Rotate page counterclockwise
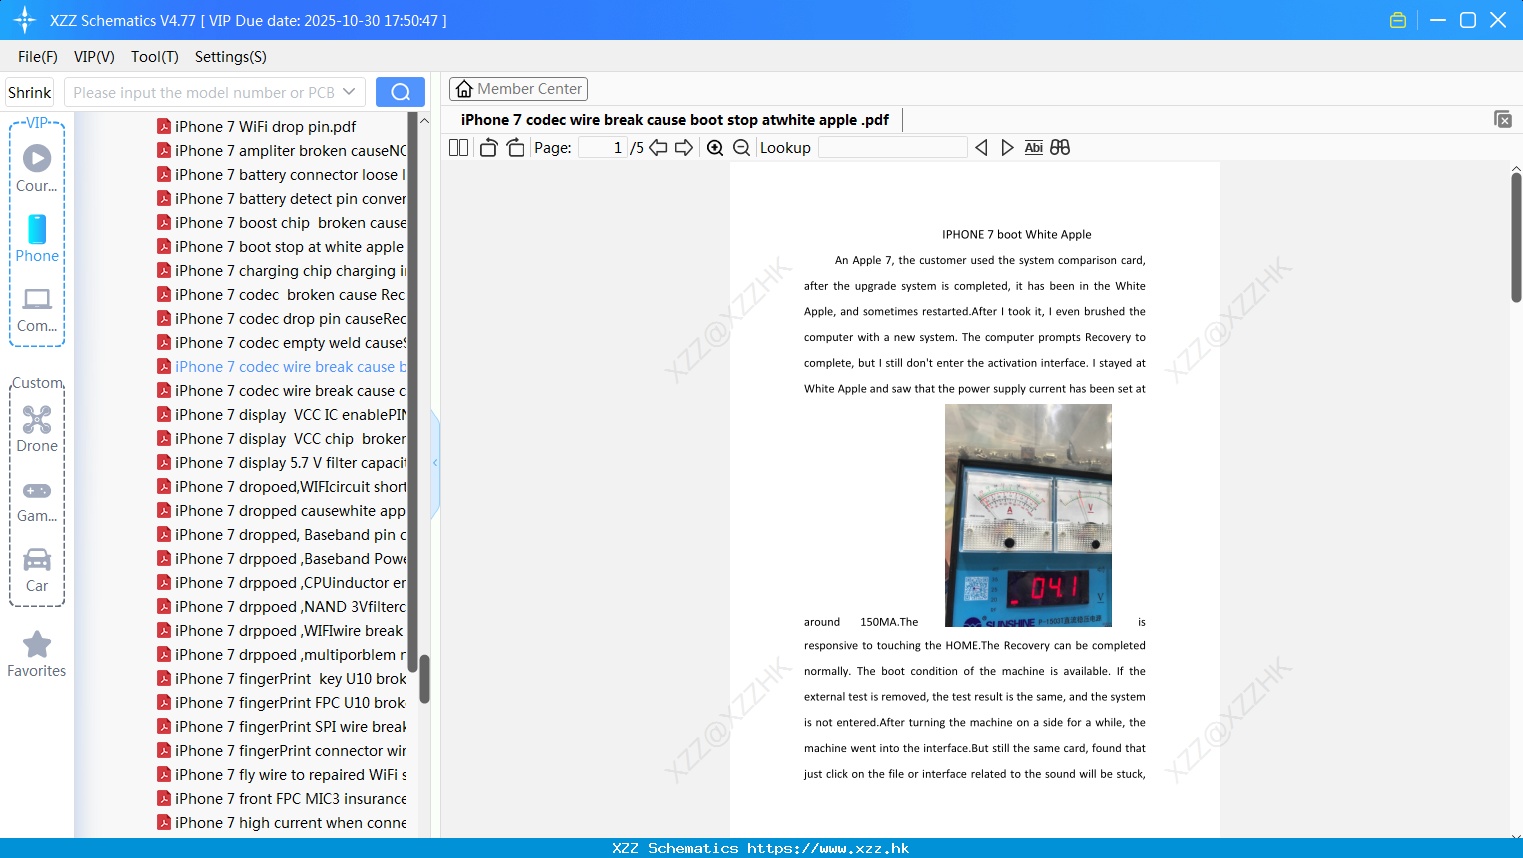The image size is (1523, 858). 488,147
